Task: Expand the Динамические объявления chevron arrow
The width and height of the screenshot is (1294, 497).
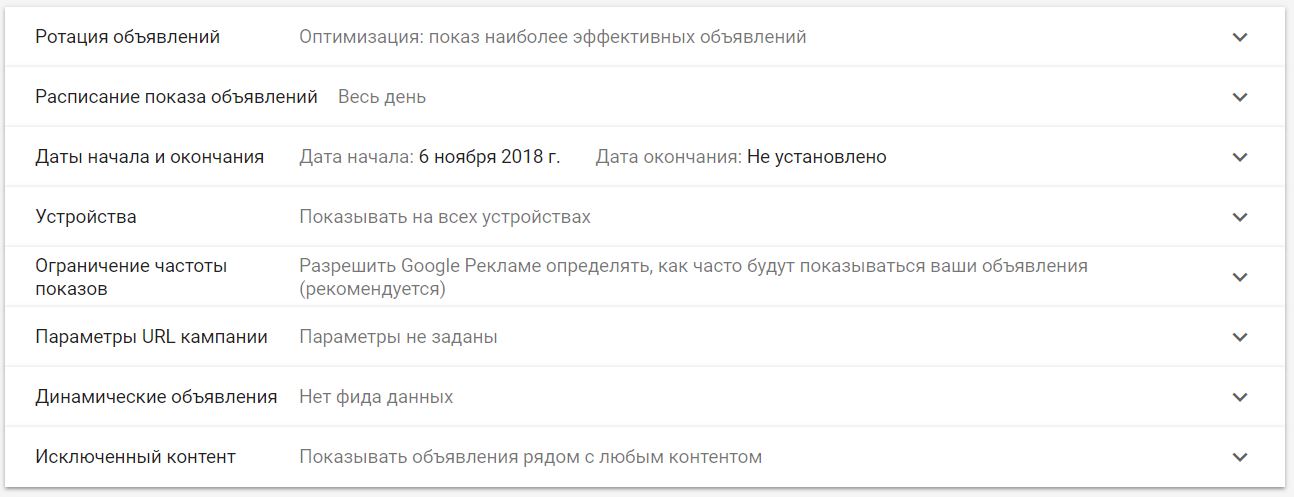Action: pyautogui.click(x=1240, y=397)
